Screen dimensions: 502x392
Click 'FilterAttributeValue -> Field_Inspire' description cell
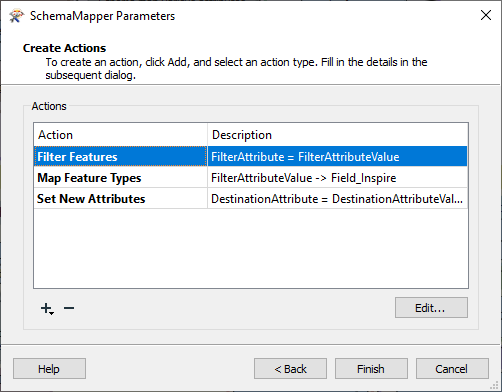pyautogui.click(x=337, y=177)
